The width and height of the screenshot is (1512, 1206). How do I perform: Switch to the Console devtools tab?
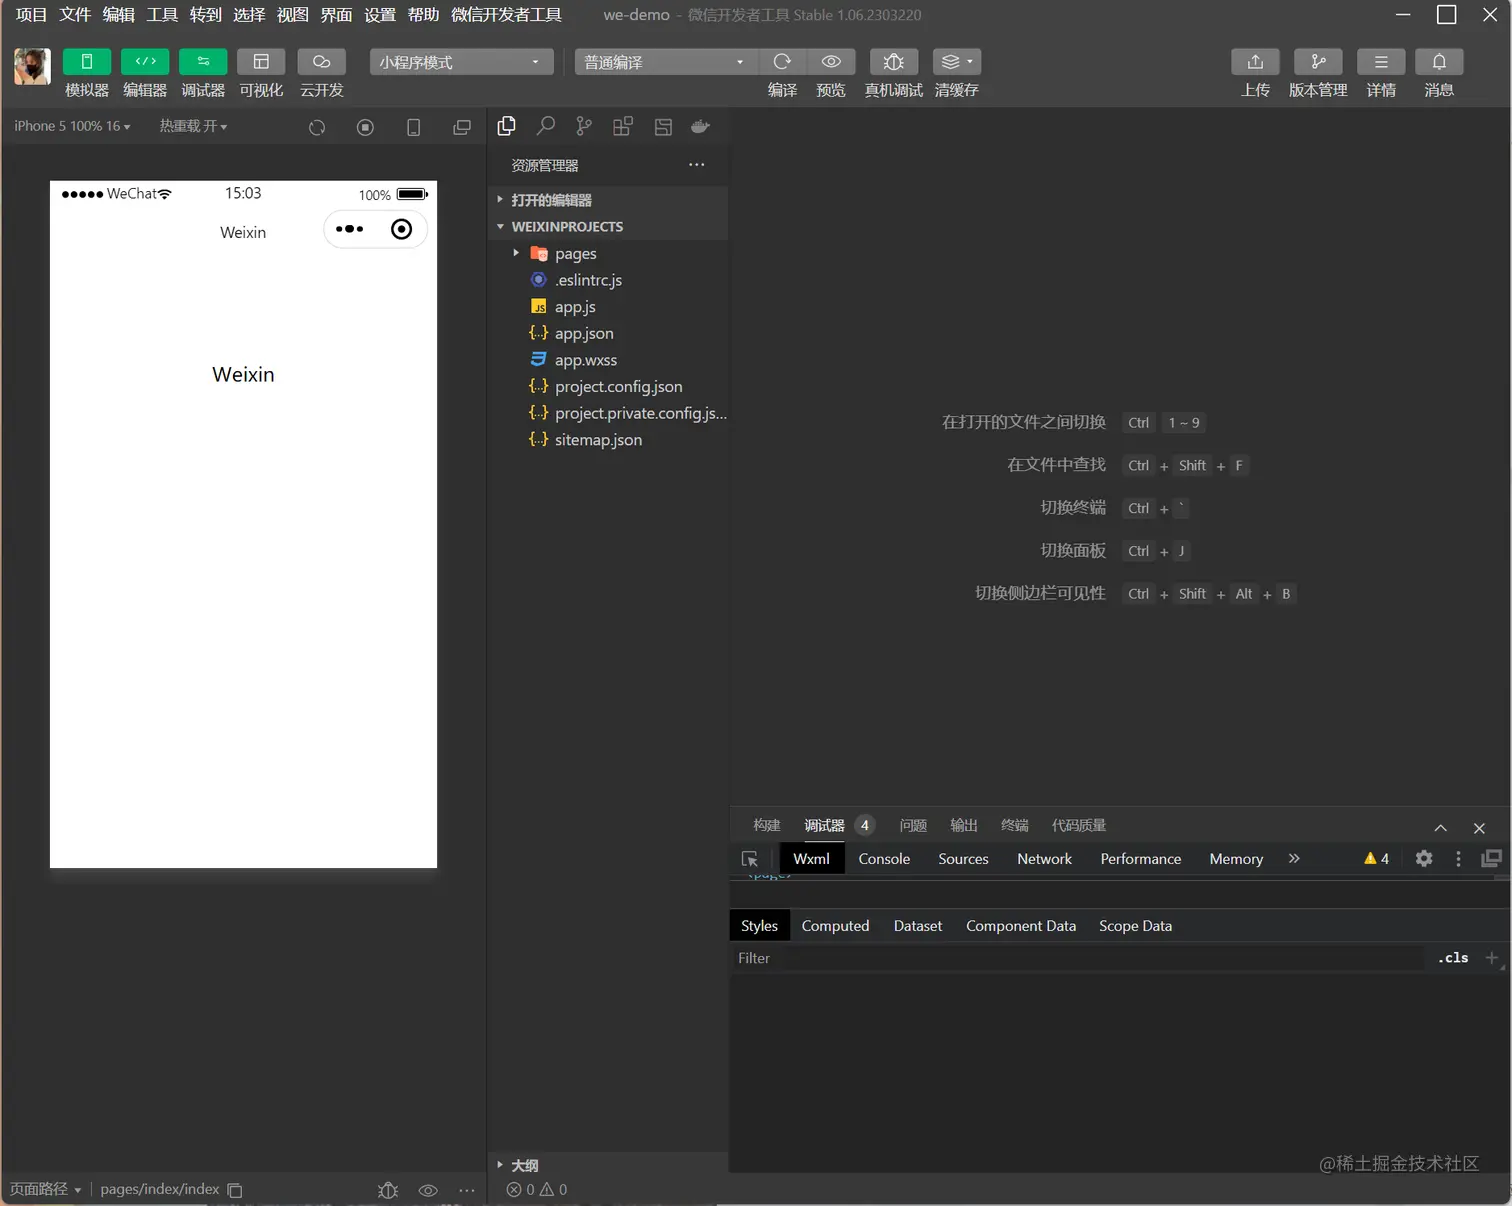884,859
